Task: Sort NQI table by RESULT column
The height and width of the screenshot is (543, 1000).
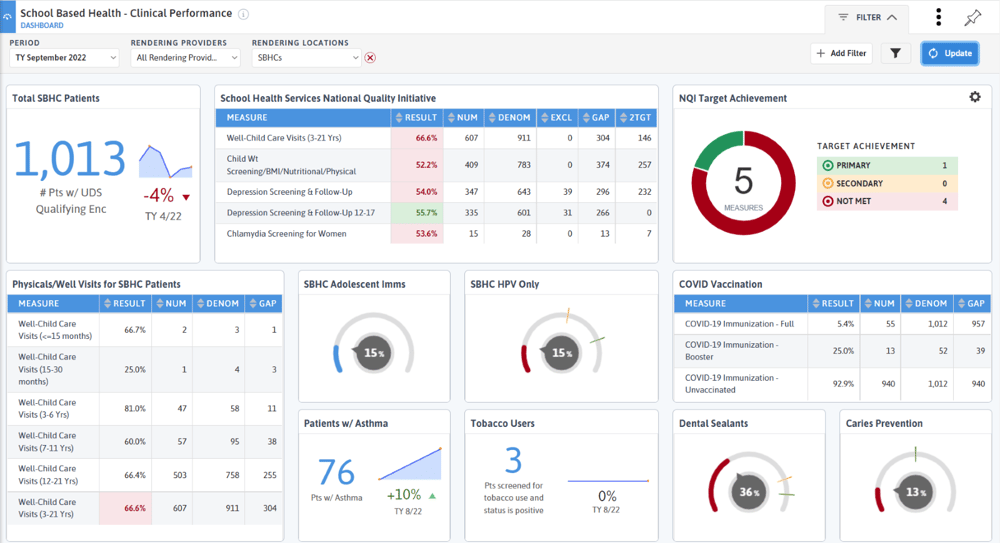Action: pyautogui.click(x=416, y=117)
